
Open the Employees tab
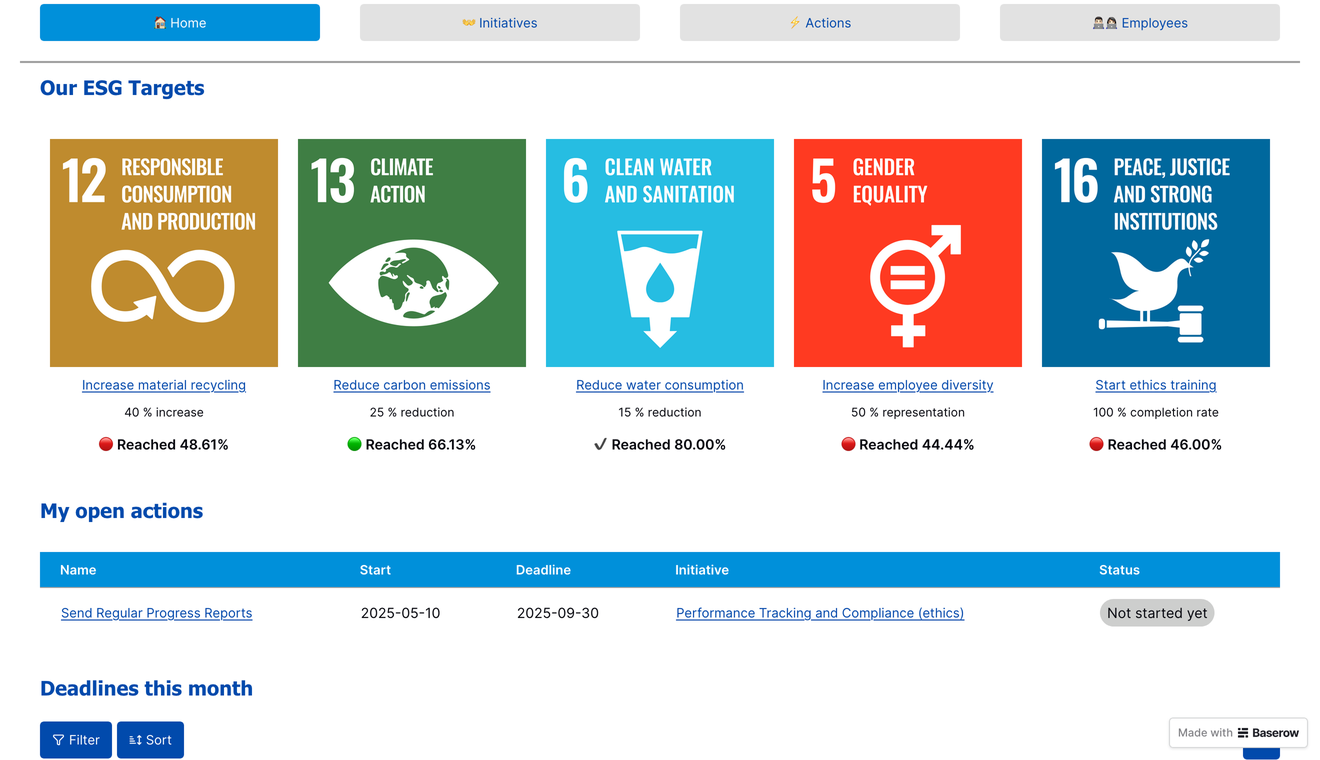[x=1140, y=23]
